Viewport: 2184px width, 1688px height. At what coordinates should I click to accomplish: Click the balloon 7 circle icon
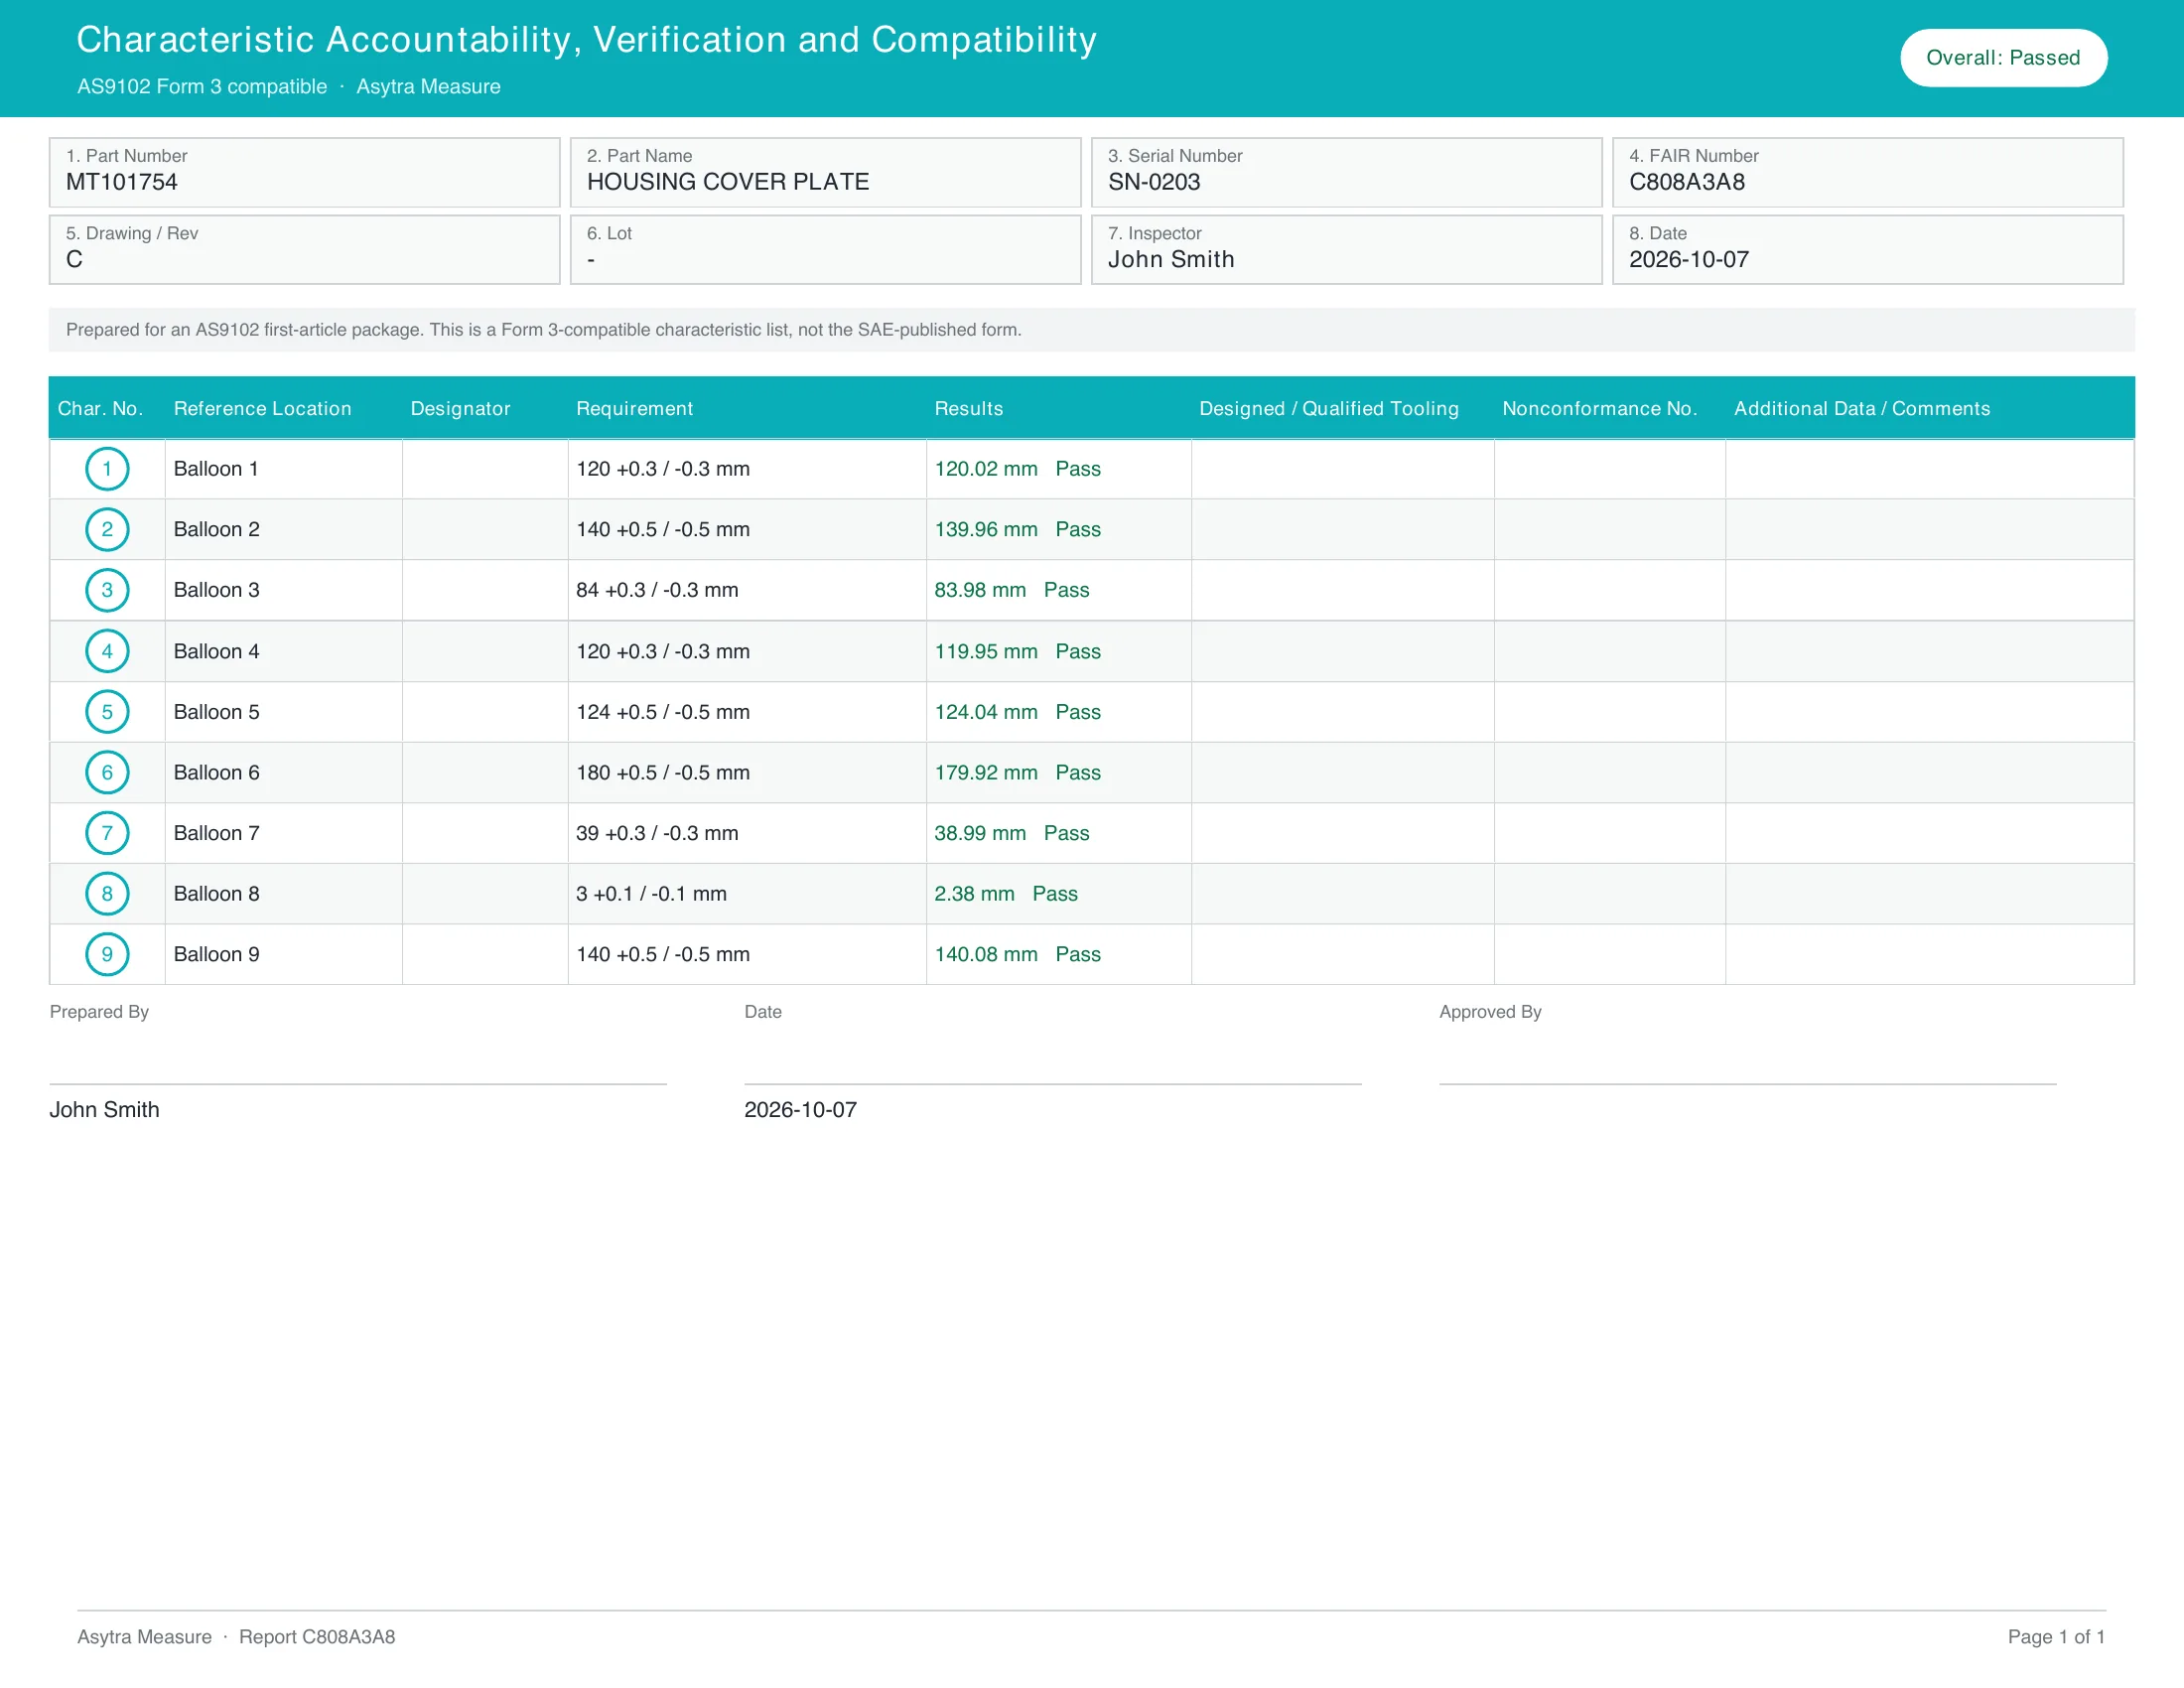(x=107, y=833)
